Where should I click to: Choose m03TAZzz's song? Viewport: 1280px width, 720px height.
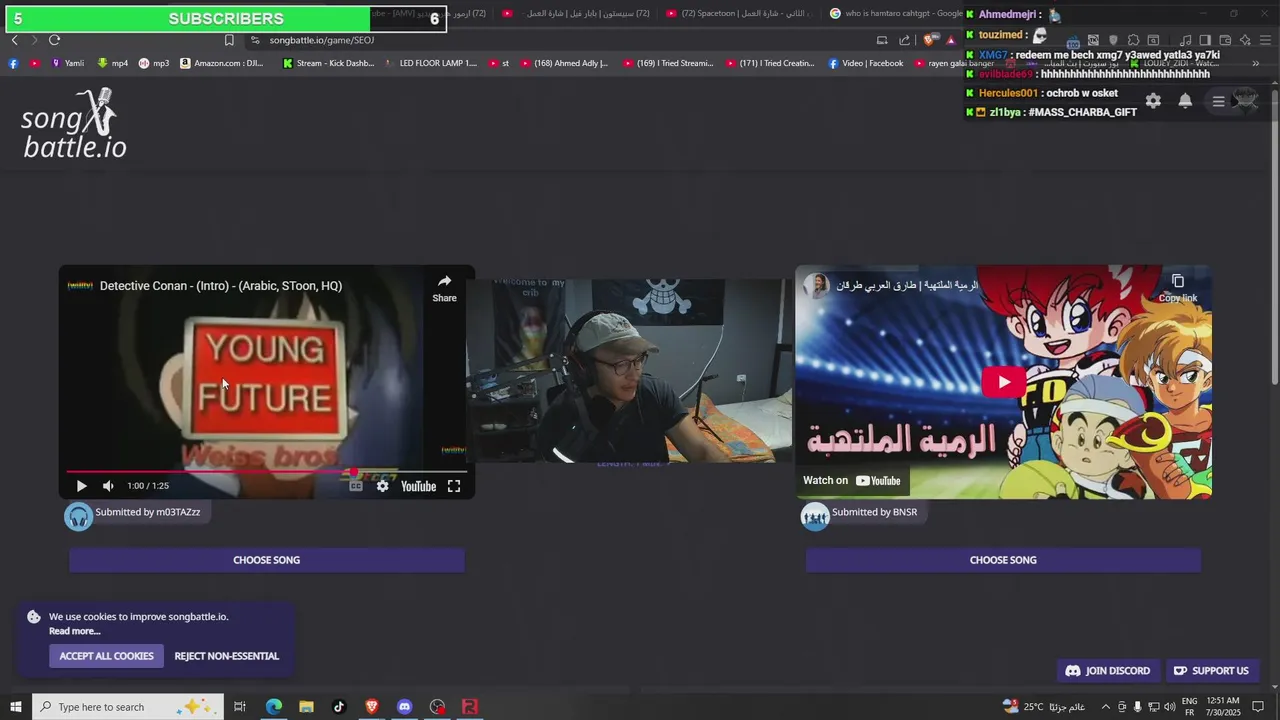click(x=266, y=560)
